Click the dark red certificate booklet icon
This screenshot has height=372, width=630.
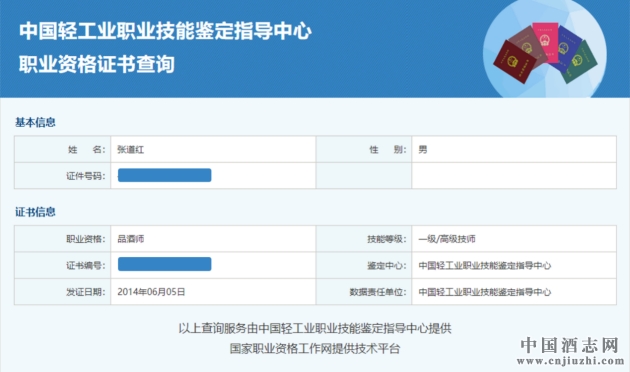(x=515, y=61)
